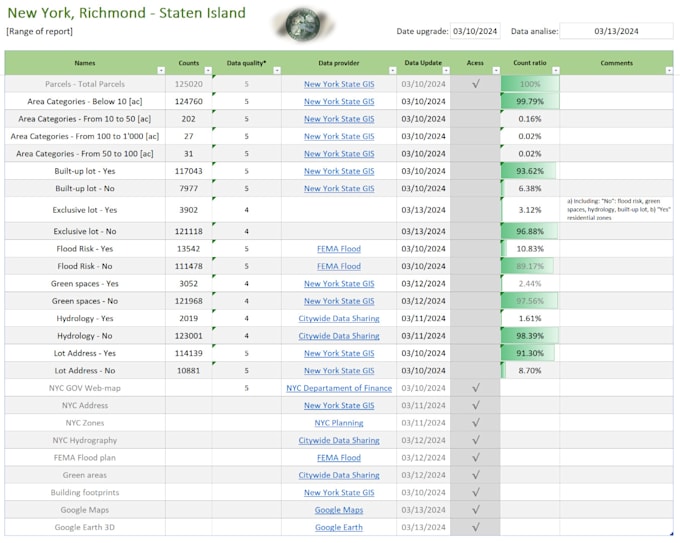Click count ratio 10.83% for Flood Risk - Yes
680x543 pixels.
pos(530,249)
